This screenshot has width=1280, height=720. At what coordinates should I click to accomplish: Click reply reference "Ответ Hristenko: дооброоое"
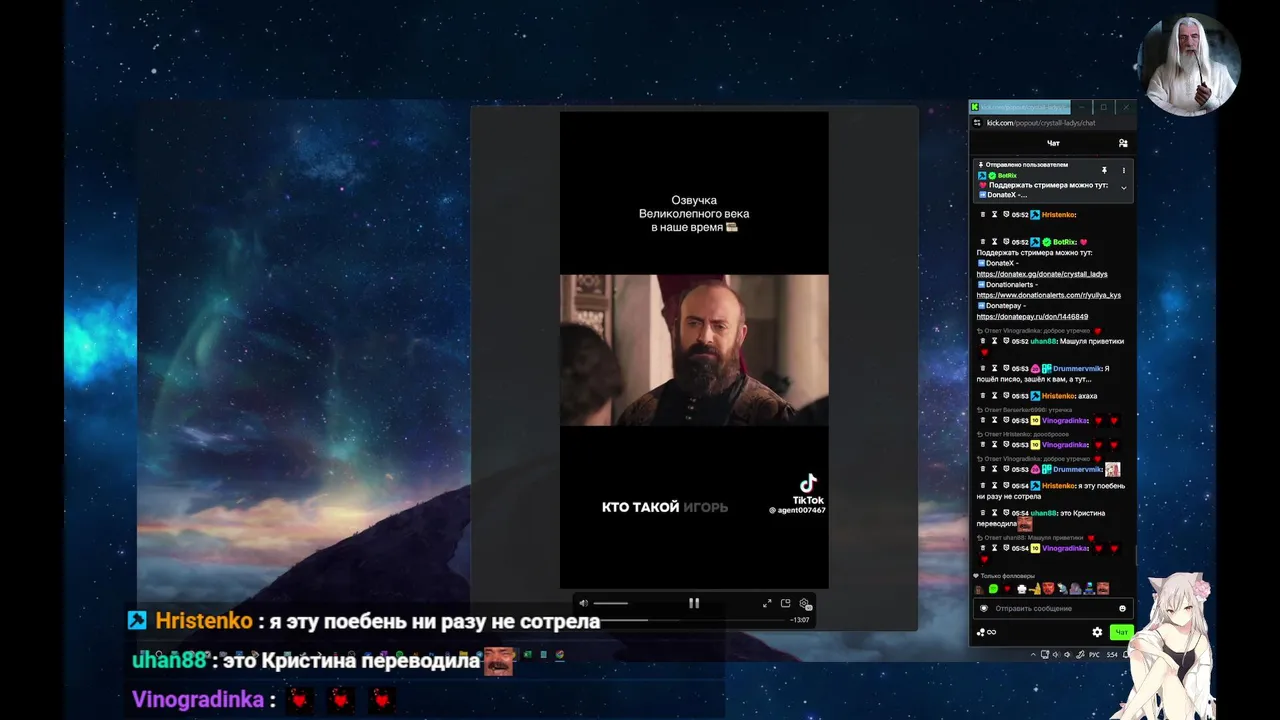click(1024, 434)
